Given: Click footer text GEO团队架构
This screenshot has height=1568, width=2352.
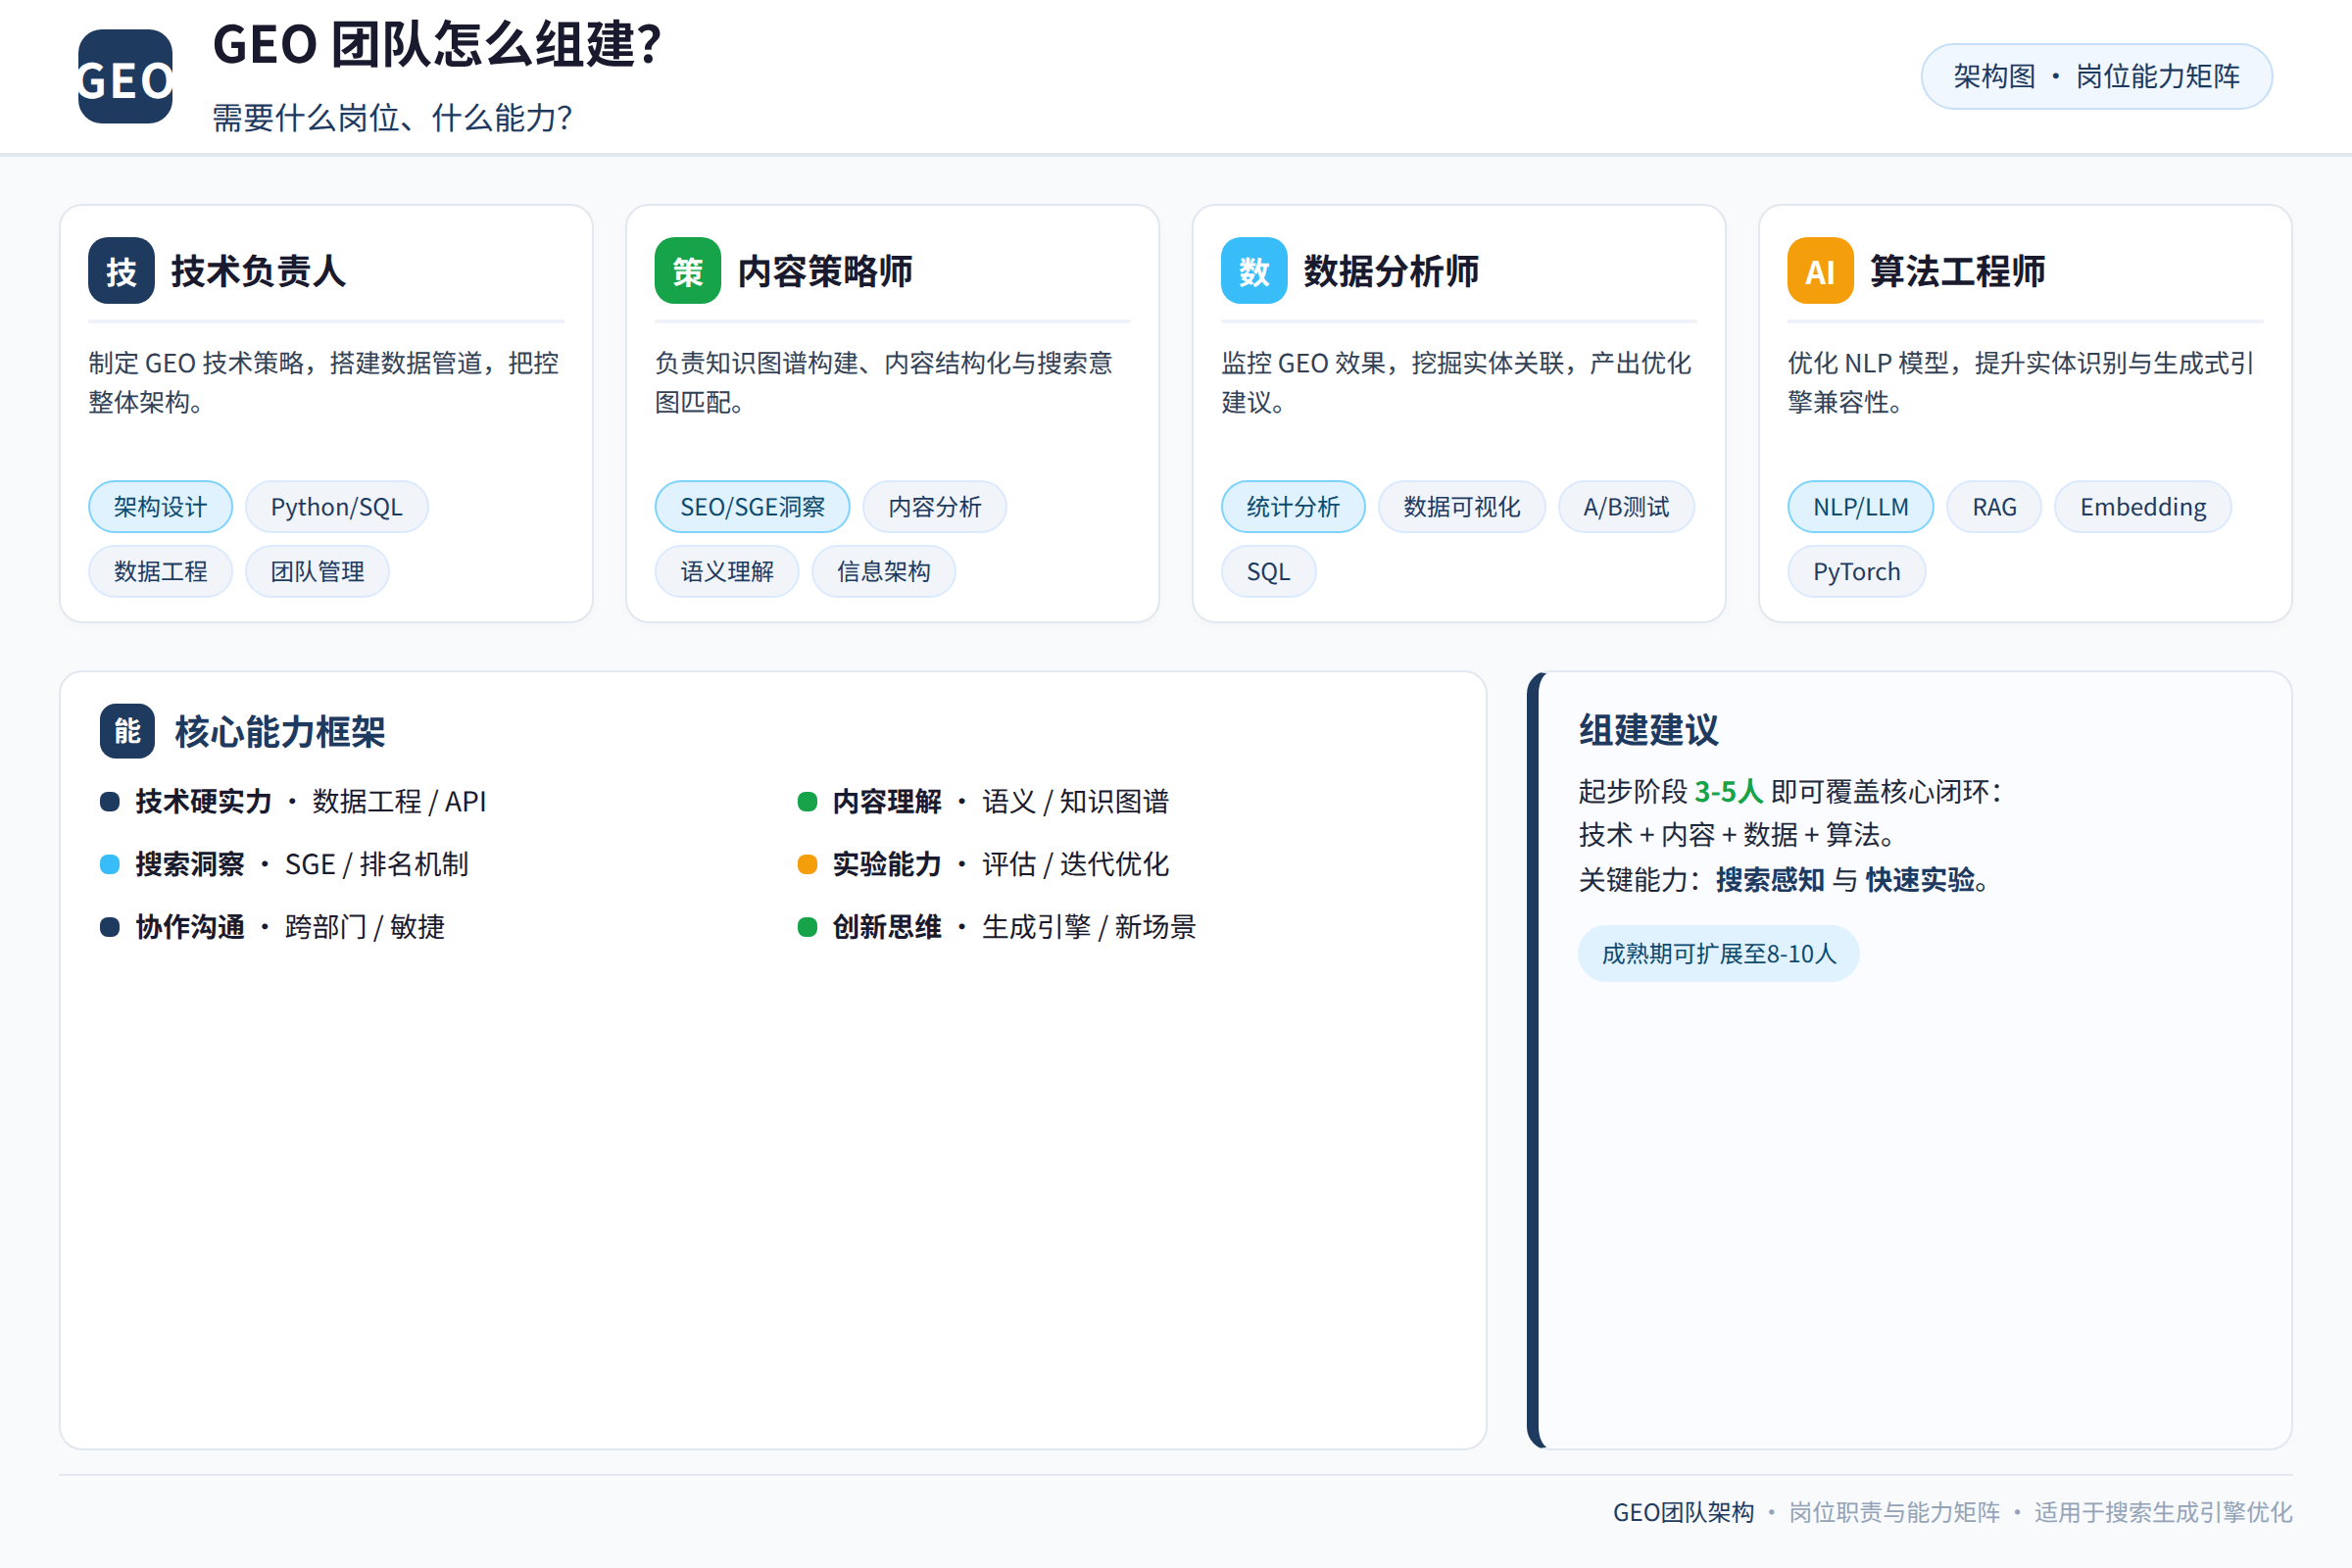Looking at the screenshot, I should coord(1684,1512).
